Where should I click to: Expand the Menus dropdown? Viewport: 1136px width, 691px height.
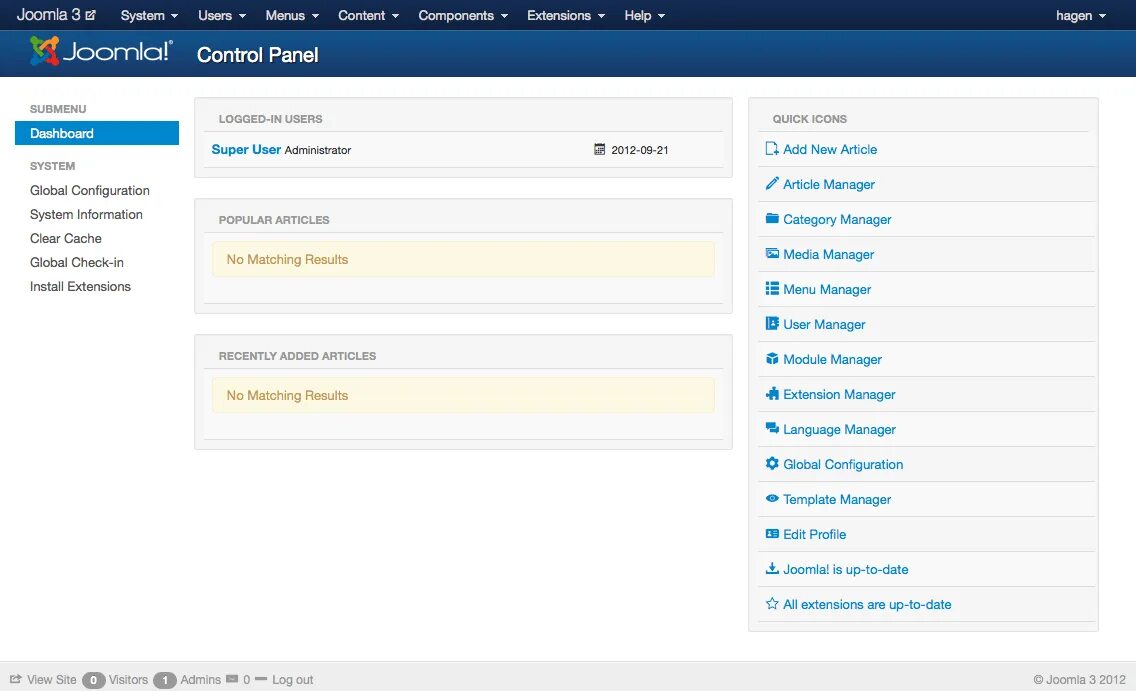[292, 15]
